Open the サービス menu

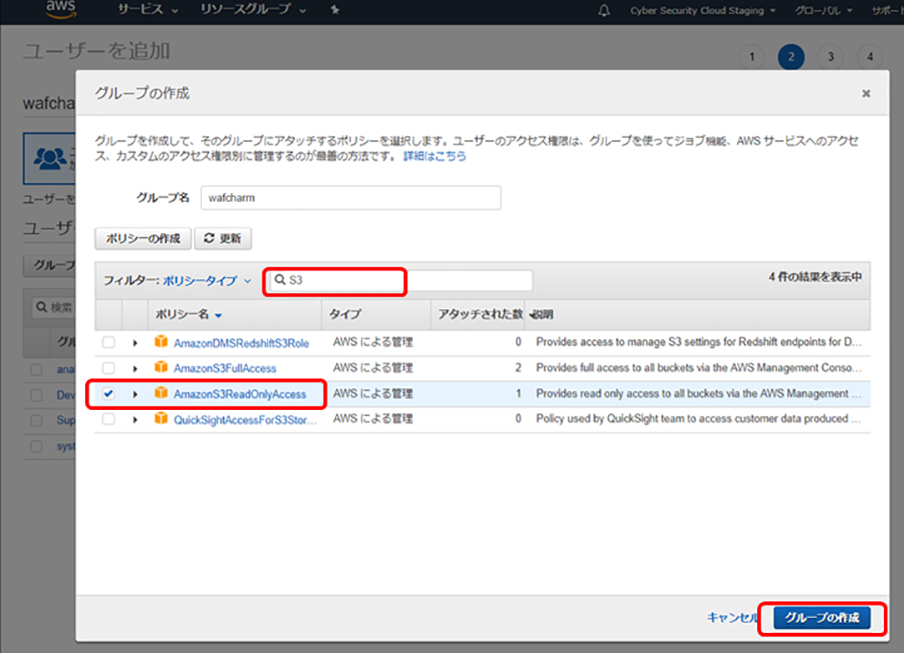click(147, 10)
